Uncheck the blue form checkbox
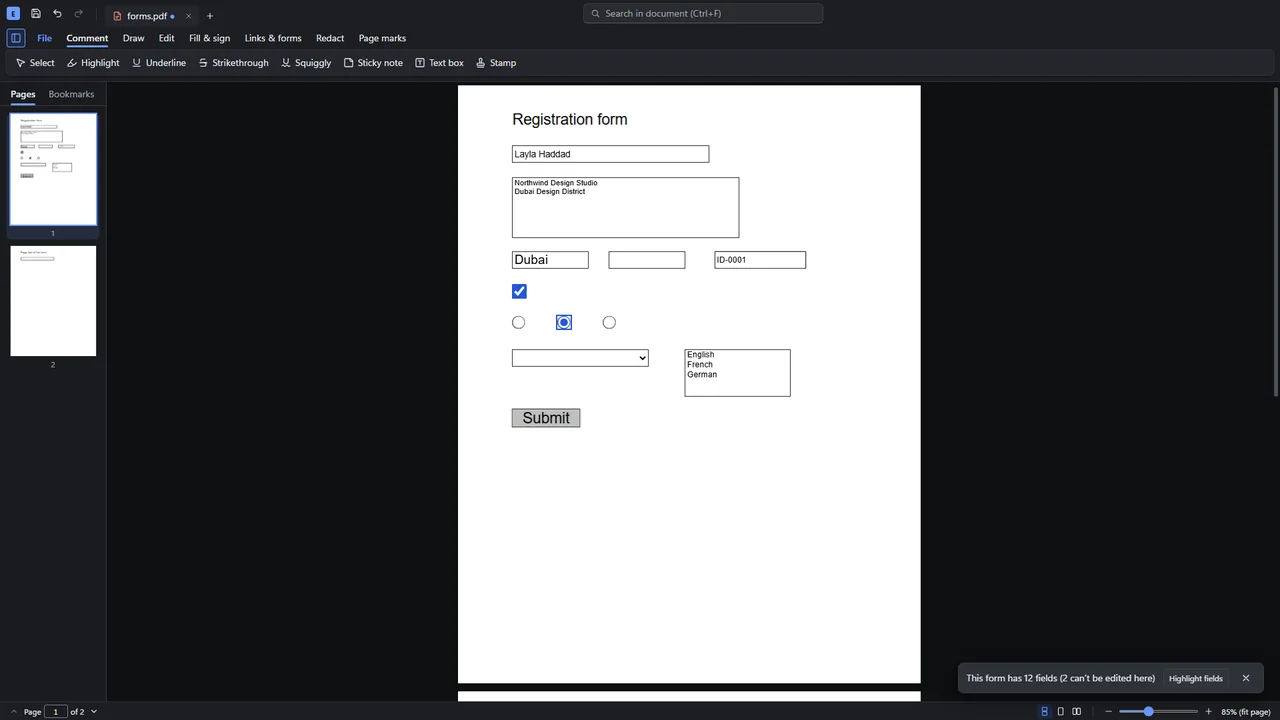Screen dimensions: 1280x720 [x=519, y=291]
